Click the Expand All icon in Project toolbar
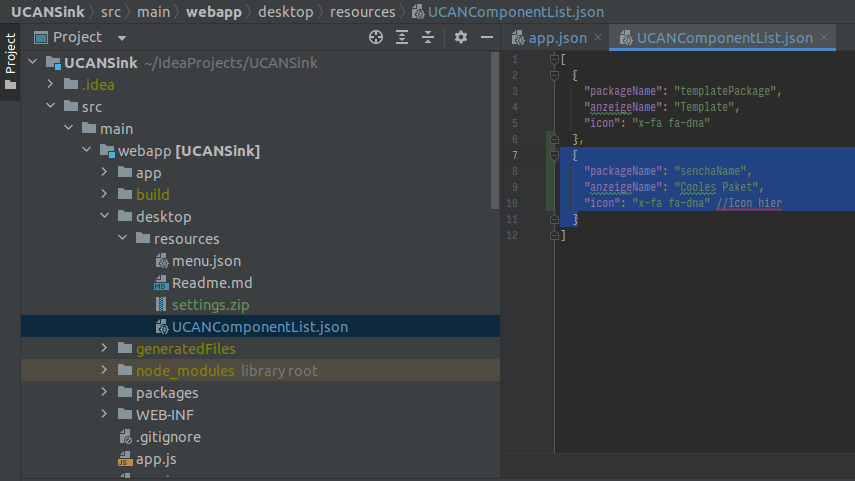This screenshot has height=481, width=855. (x=402, y=37)
